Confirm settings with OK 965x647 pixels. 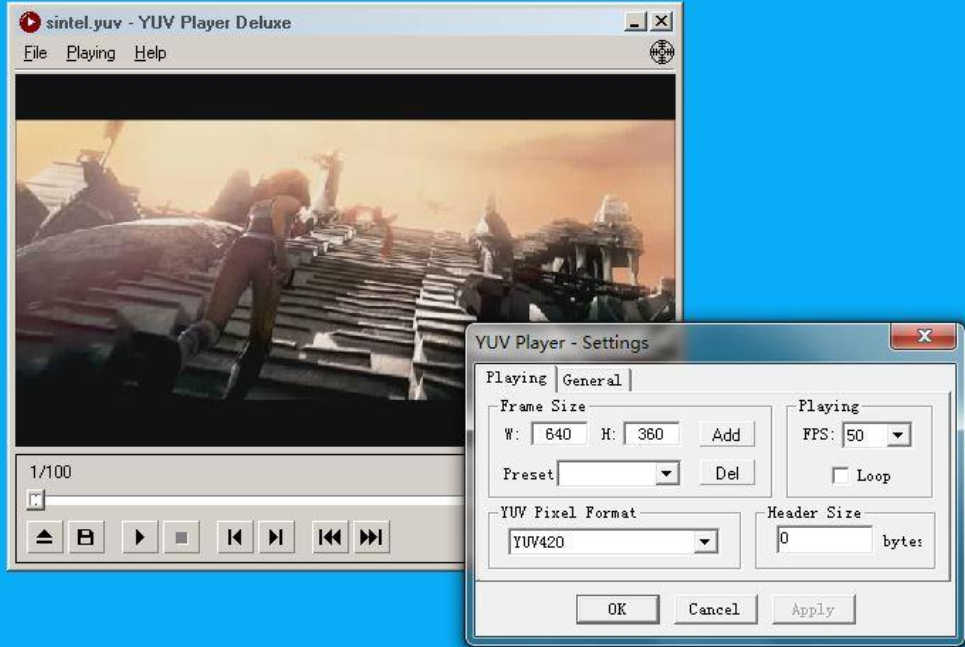pos(617,609)
